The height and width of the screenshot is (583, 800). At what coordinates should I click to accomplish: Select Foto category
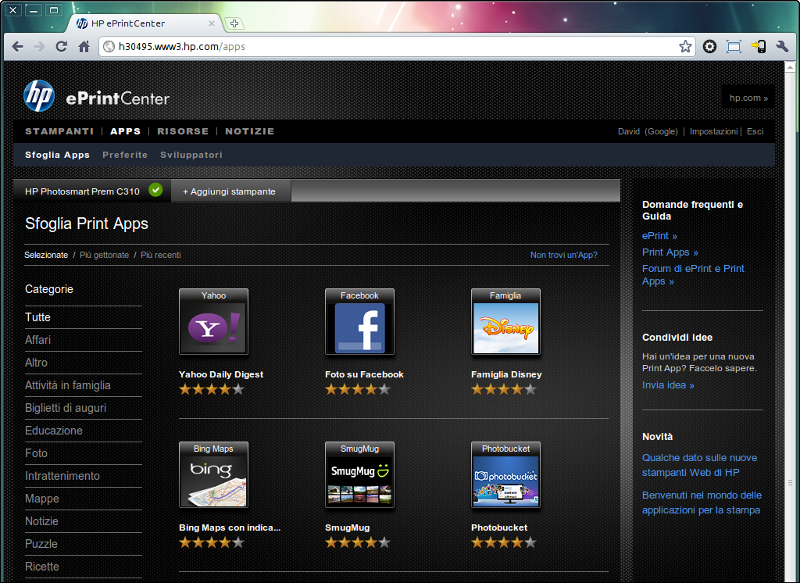[x=36, y=453]
